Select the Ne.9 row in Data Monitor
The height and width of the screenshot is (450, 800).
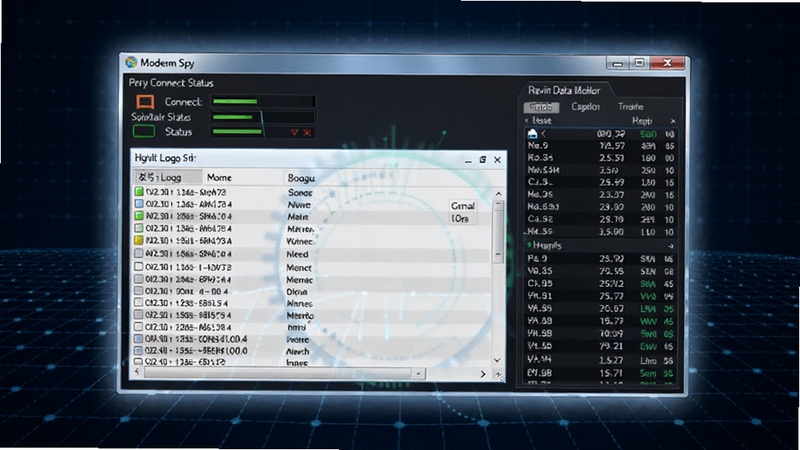(x=601, y=146)
